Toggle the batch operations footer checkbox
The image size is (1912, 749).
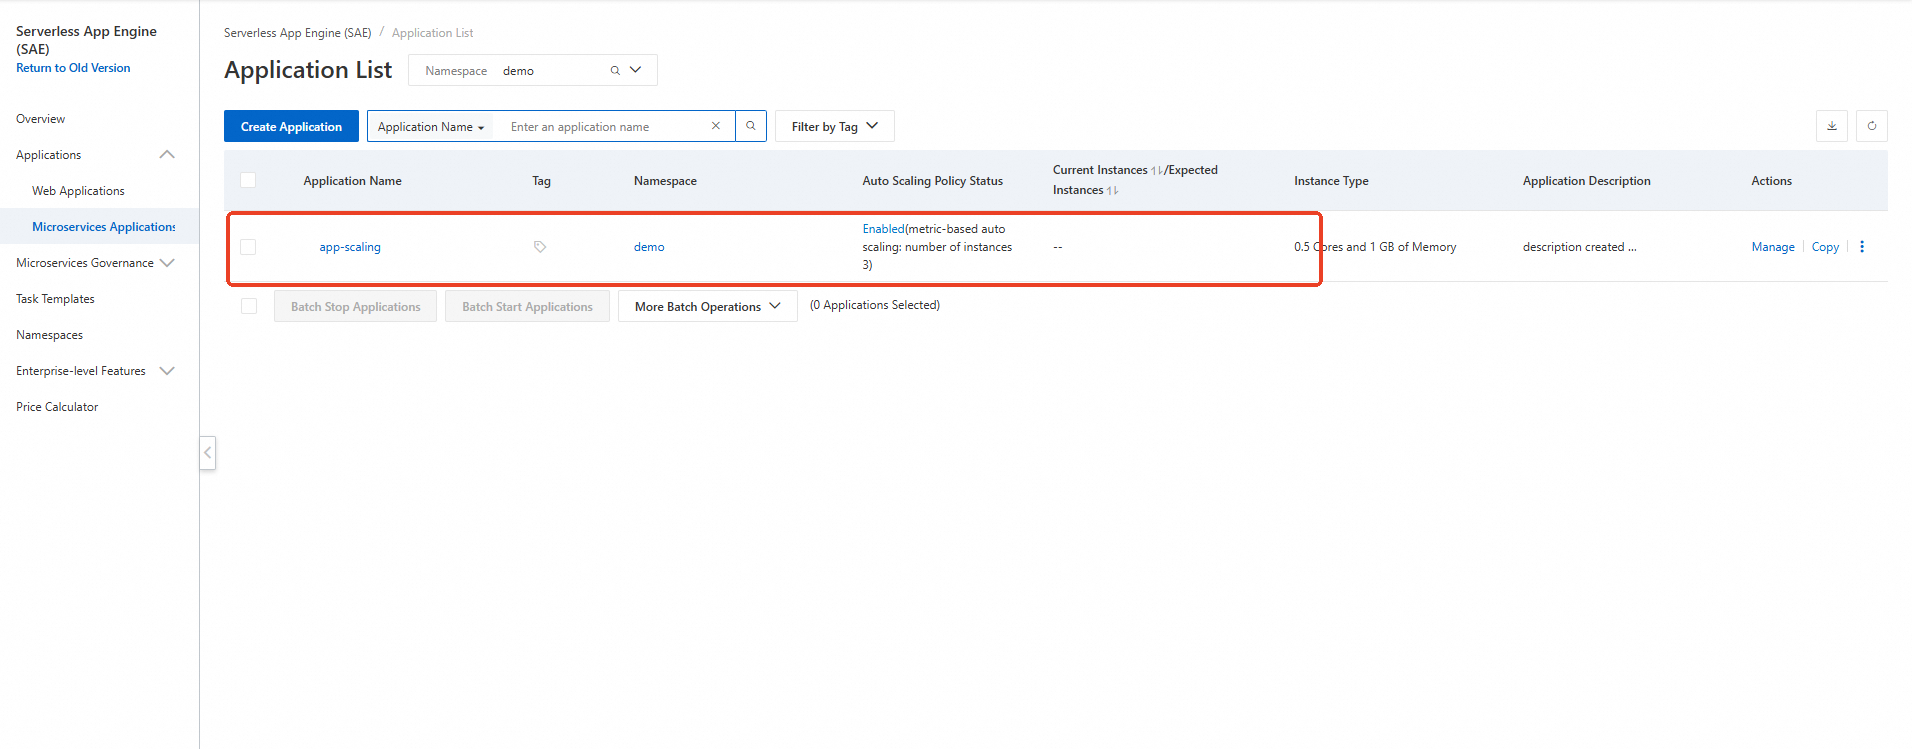pos(249,306)
